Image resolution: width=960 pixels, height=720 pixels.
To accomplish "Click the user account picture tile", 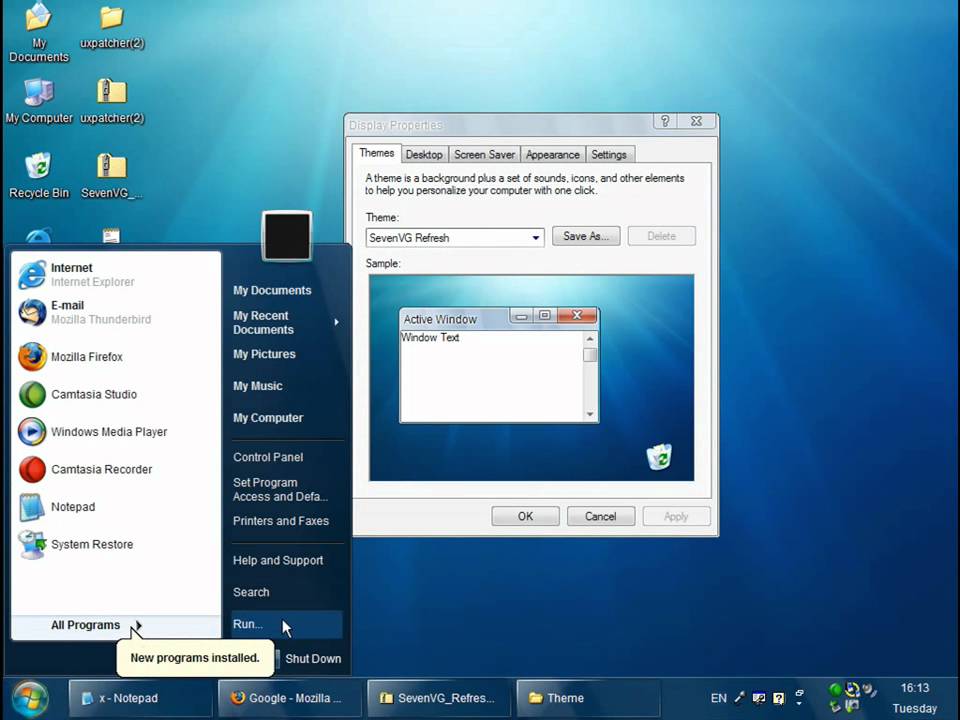I will click(287, 236).
